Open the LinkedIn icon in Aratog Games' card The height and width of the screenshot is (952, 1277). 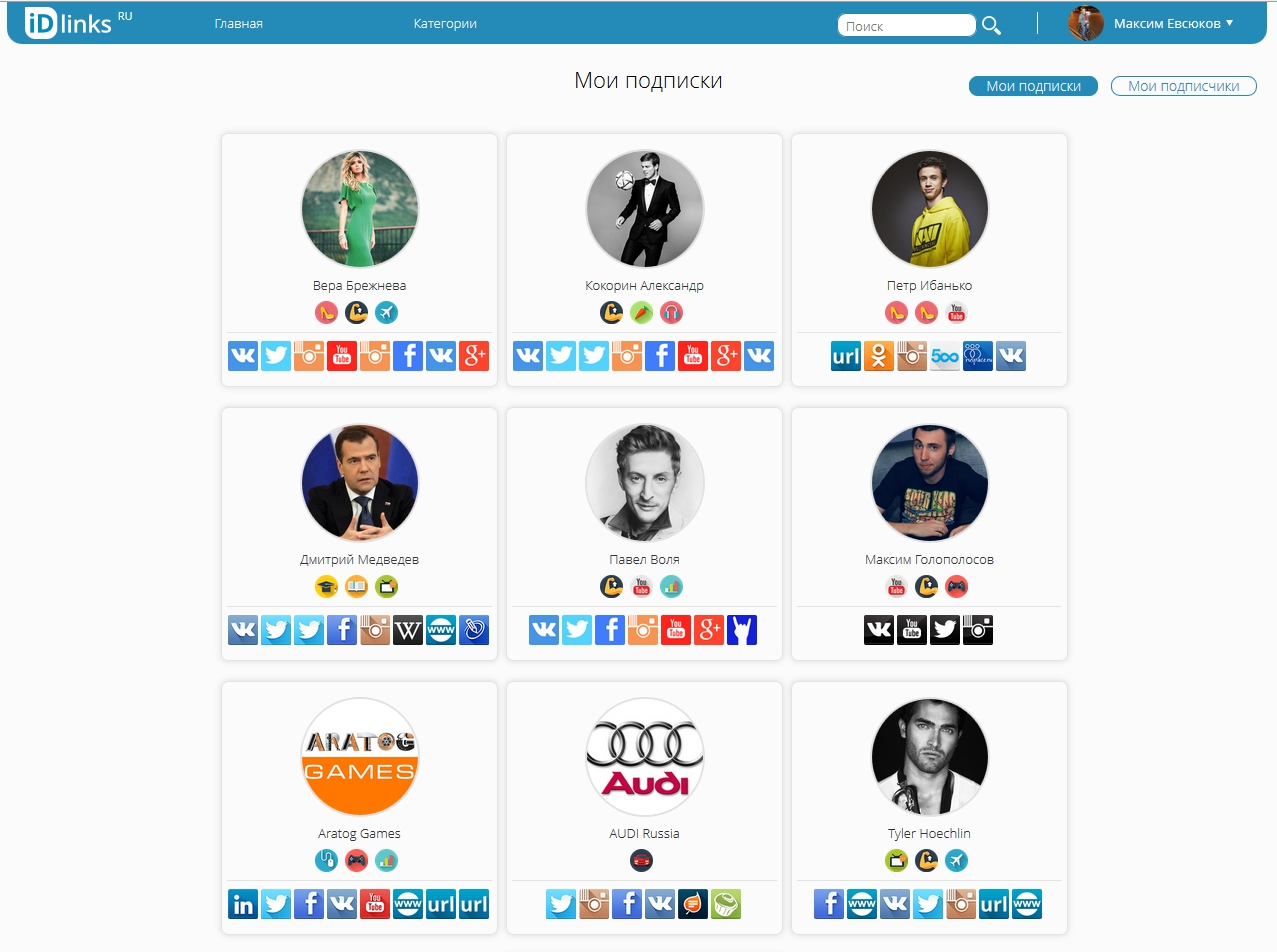243,903
